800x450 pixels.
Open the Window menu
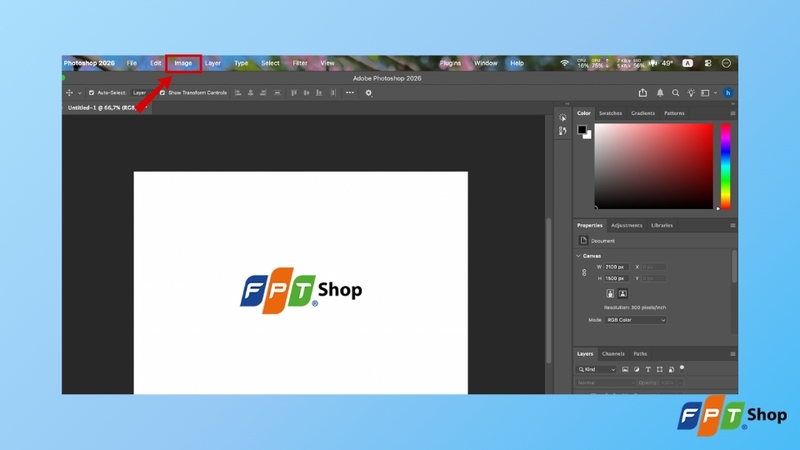[x=486, y=63]
